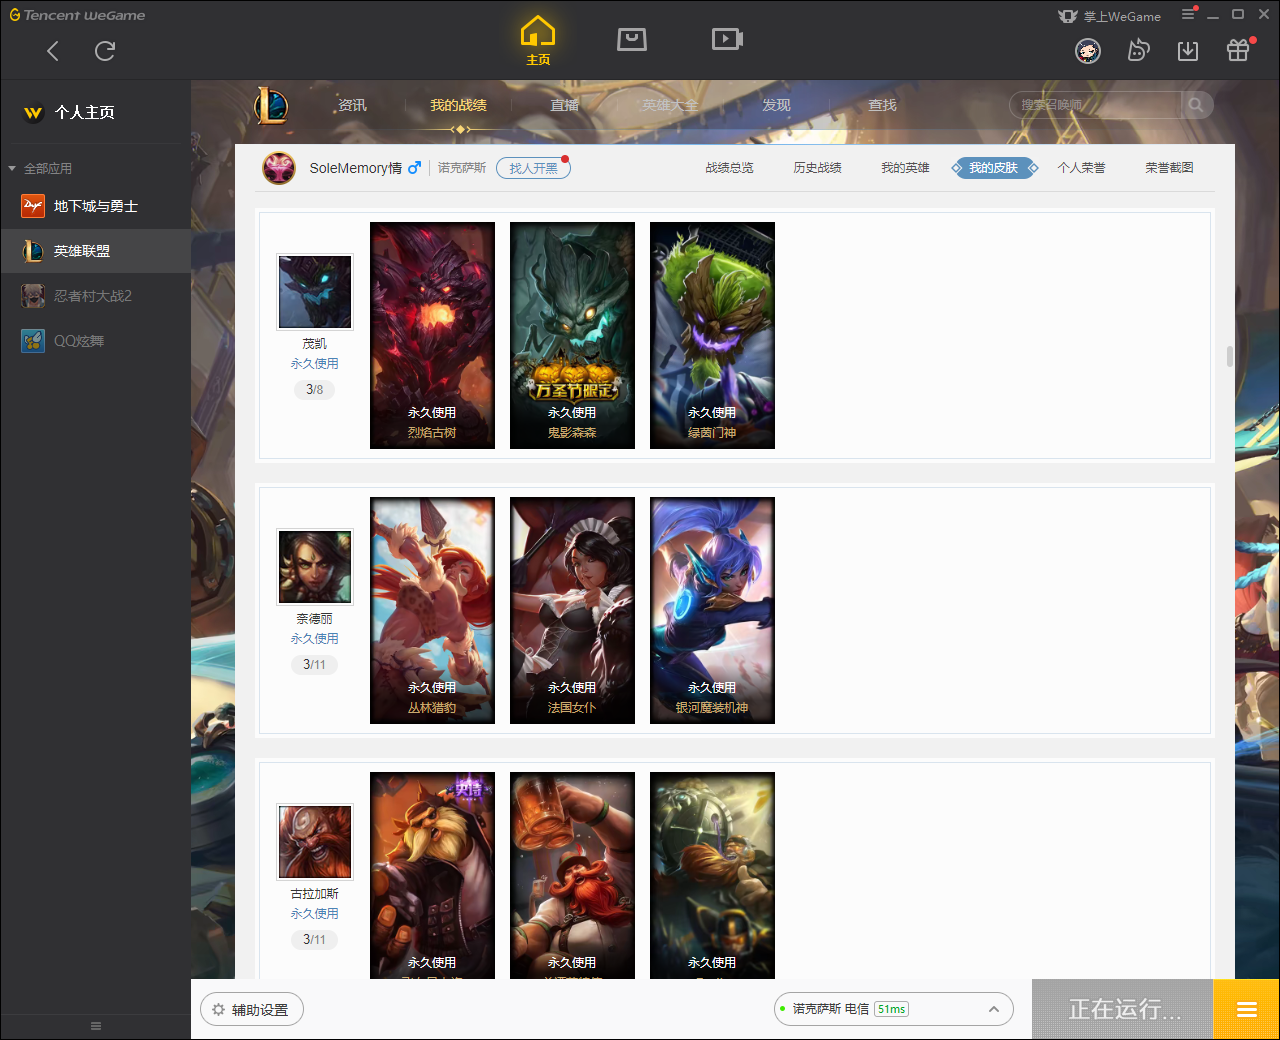Open the 个人荣誉 sub-tab
1280x1040 pixels.
click(x=1081, y=168)
